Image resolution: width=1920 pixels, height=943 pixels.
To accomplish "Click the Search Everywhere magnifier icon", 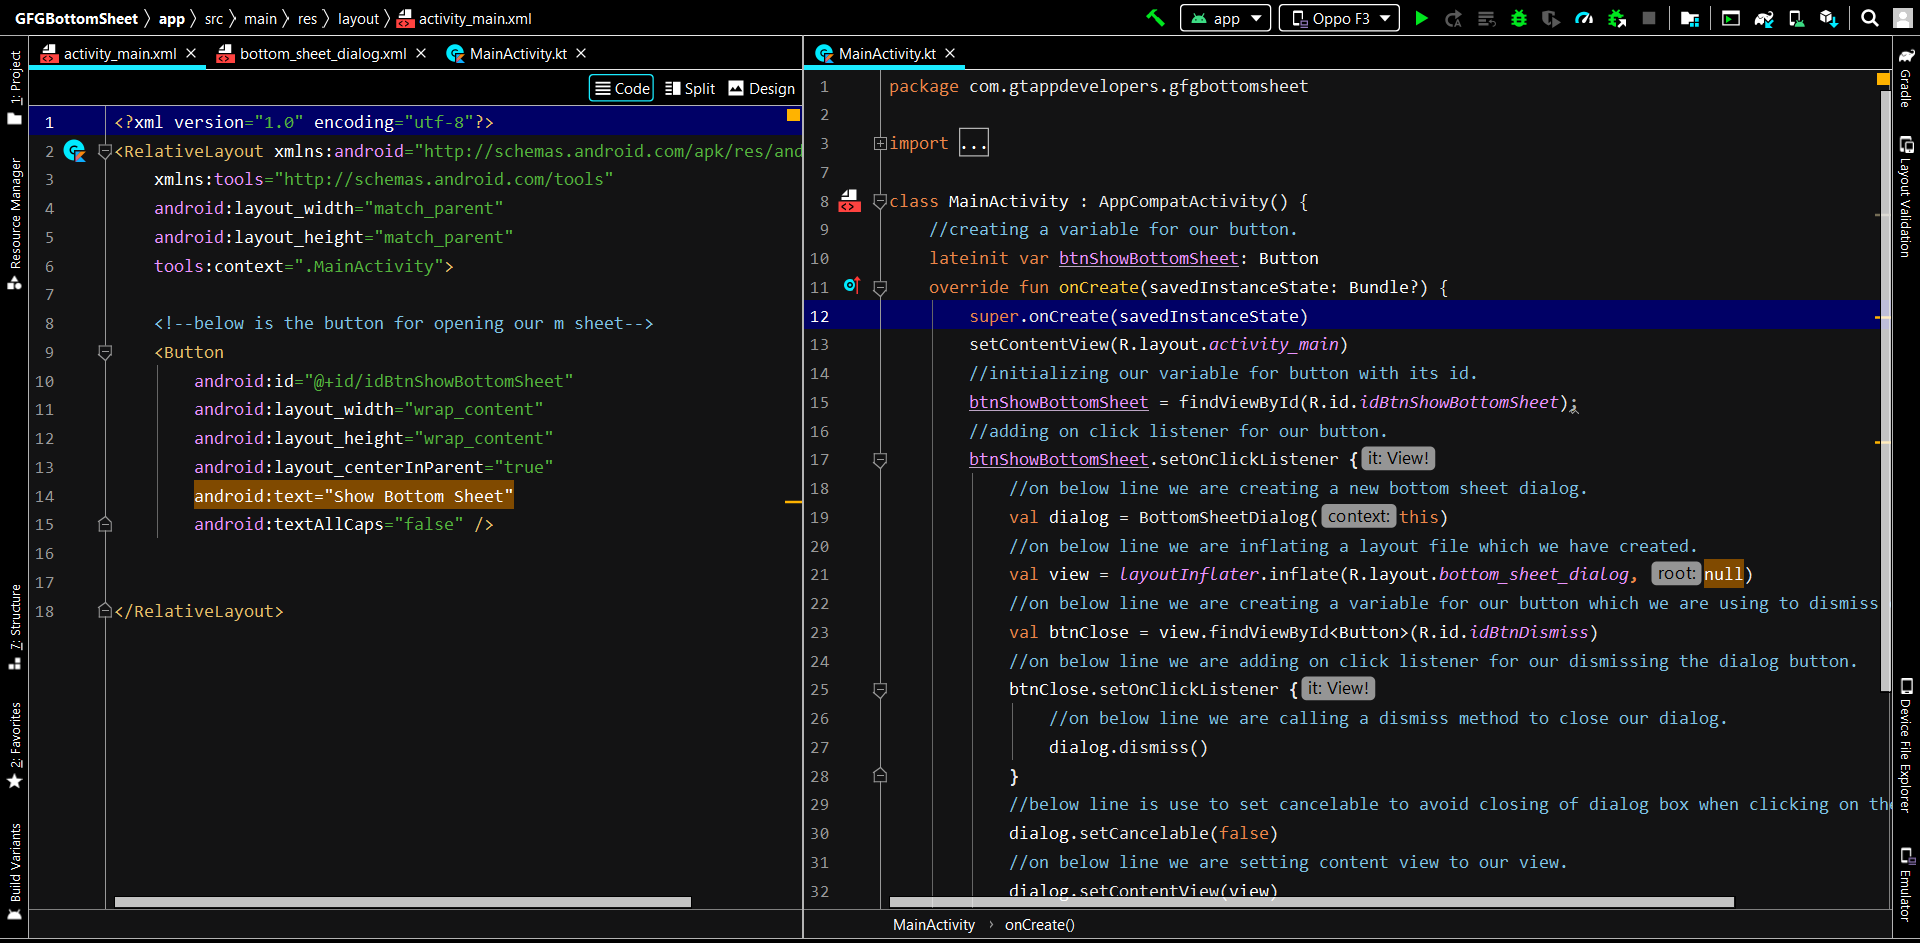I will click(1869, 18).
